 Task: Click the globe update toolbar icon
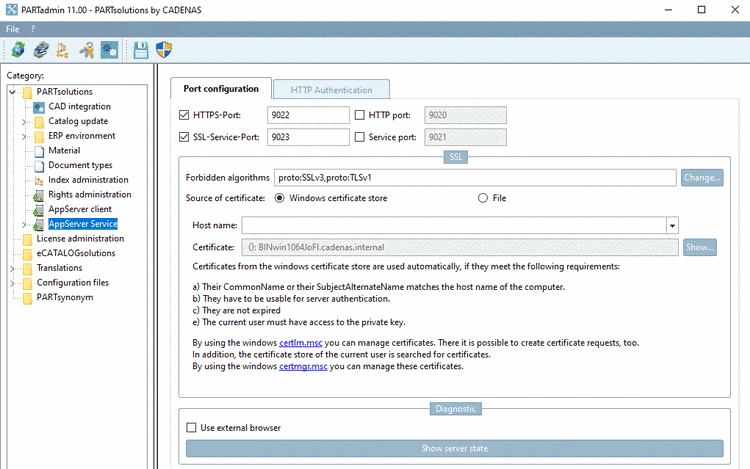(x=18, y=50)
